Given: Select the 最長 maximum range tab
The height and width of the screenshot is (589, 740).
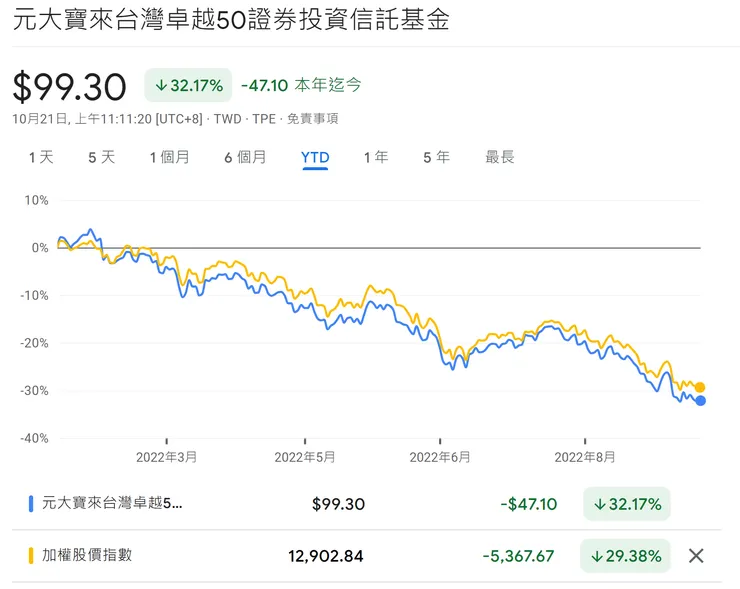Looking at the screenshot, I should coord(500,157).
